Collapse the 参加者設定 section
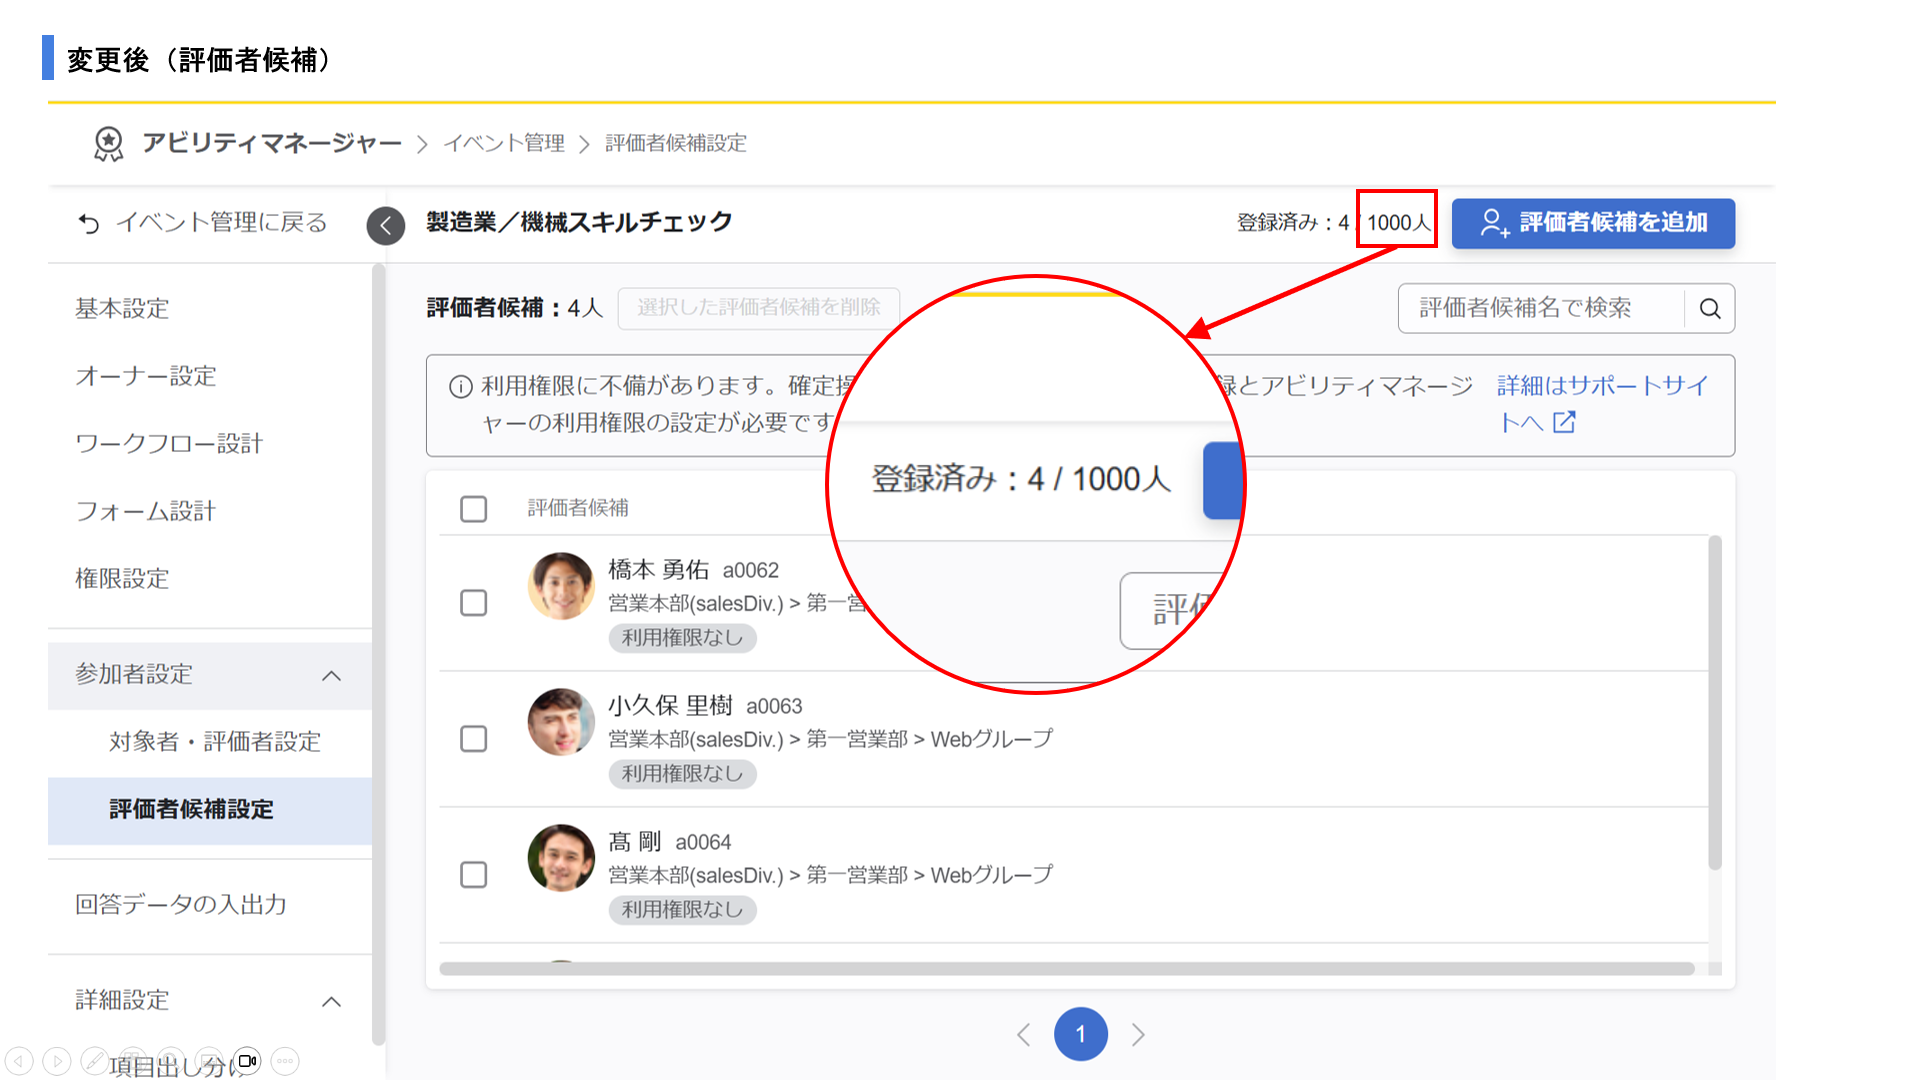The width and height of the screenshot is (1920, 1080). click(x=331, y=676)
